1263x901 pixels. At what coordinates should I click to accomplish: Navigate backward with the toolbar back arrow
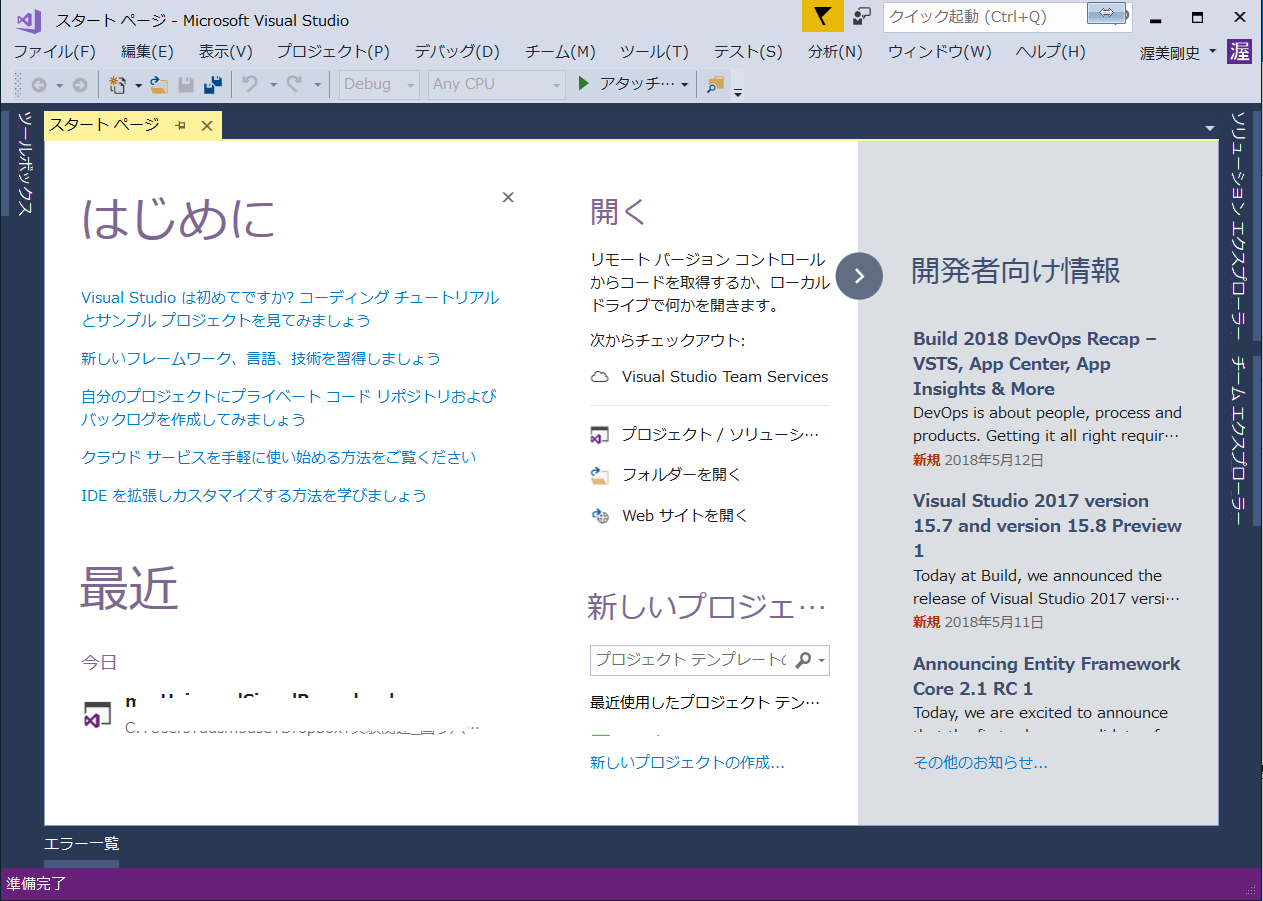coord(39,85)
